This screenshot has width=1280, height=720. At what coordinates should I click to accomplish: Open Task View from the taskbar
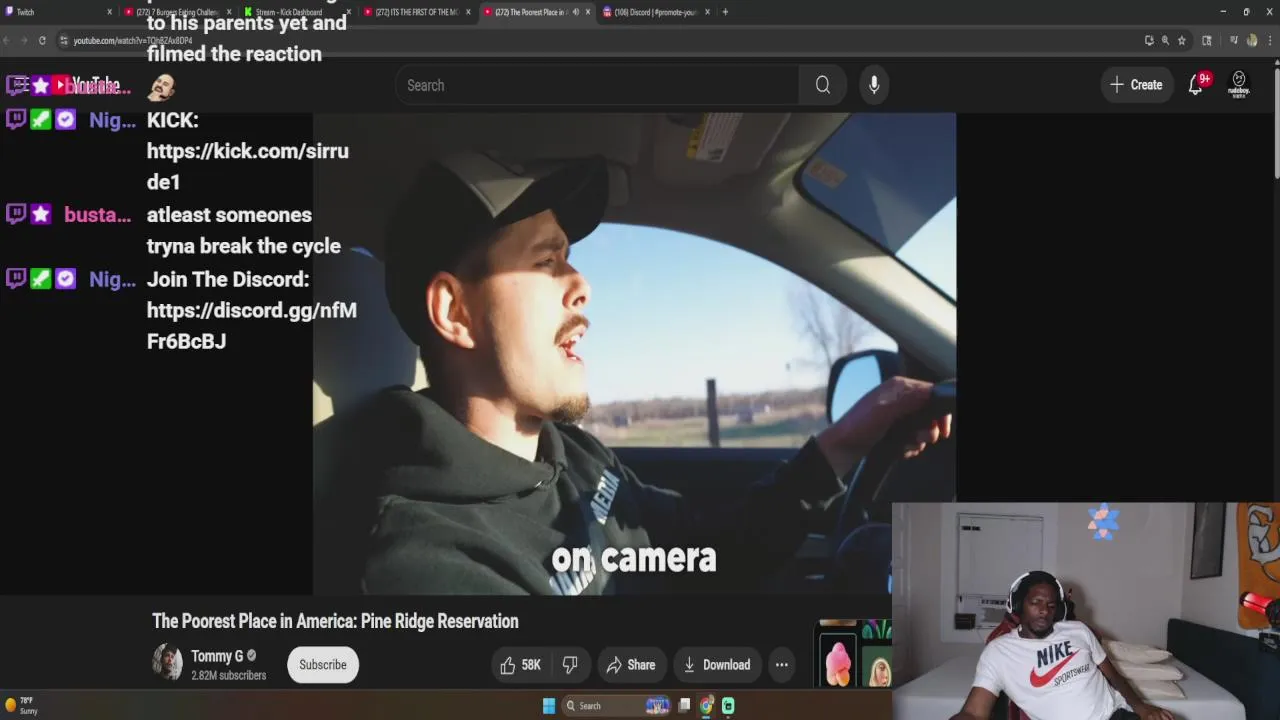(x=684, y=706)
